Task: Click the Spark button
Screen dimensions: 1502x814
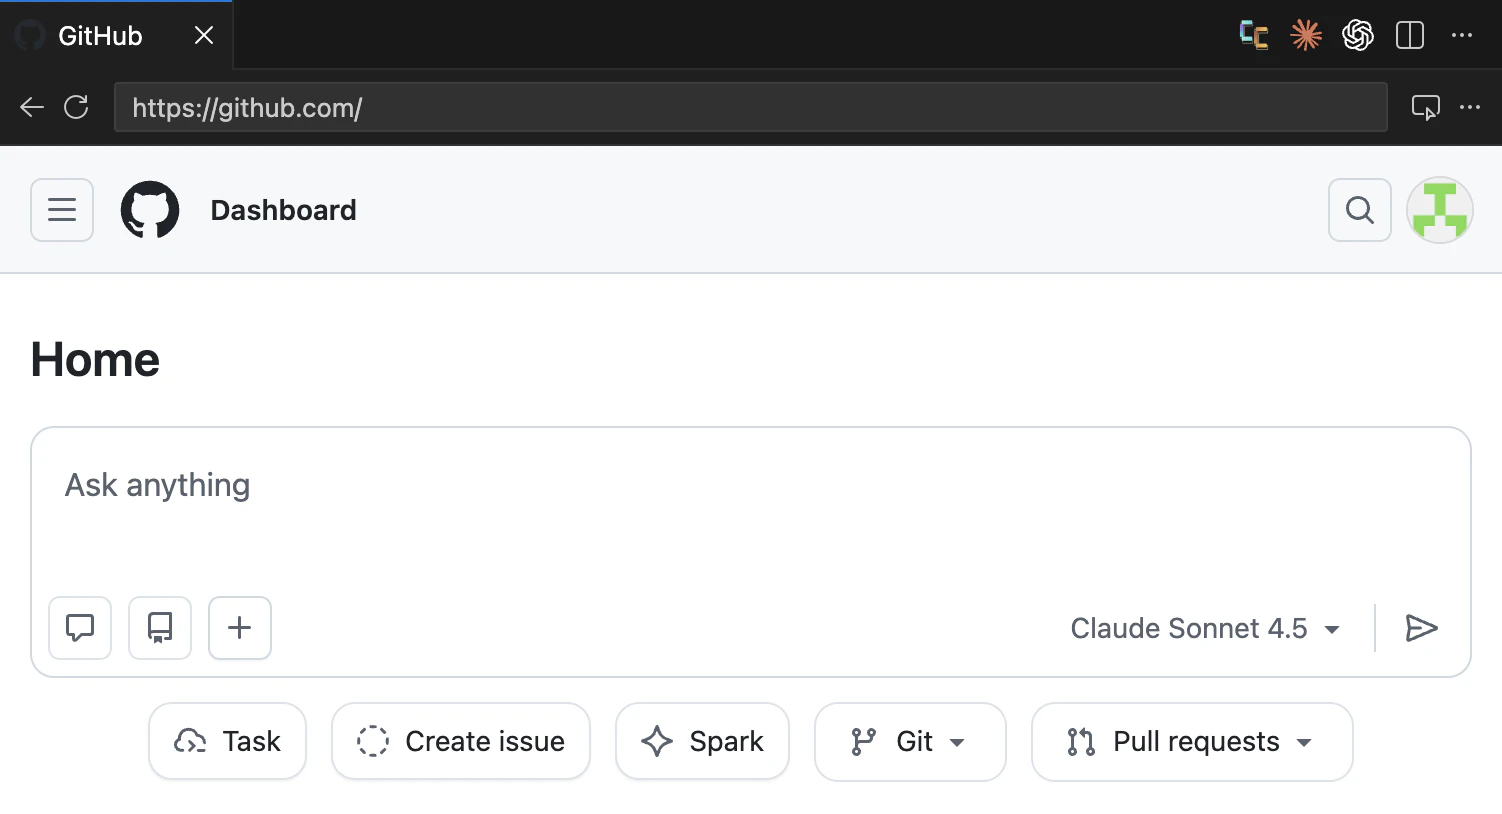Action: (x=702, y=741)
